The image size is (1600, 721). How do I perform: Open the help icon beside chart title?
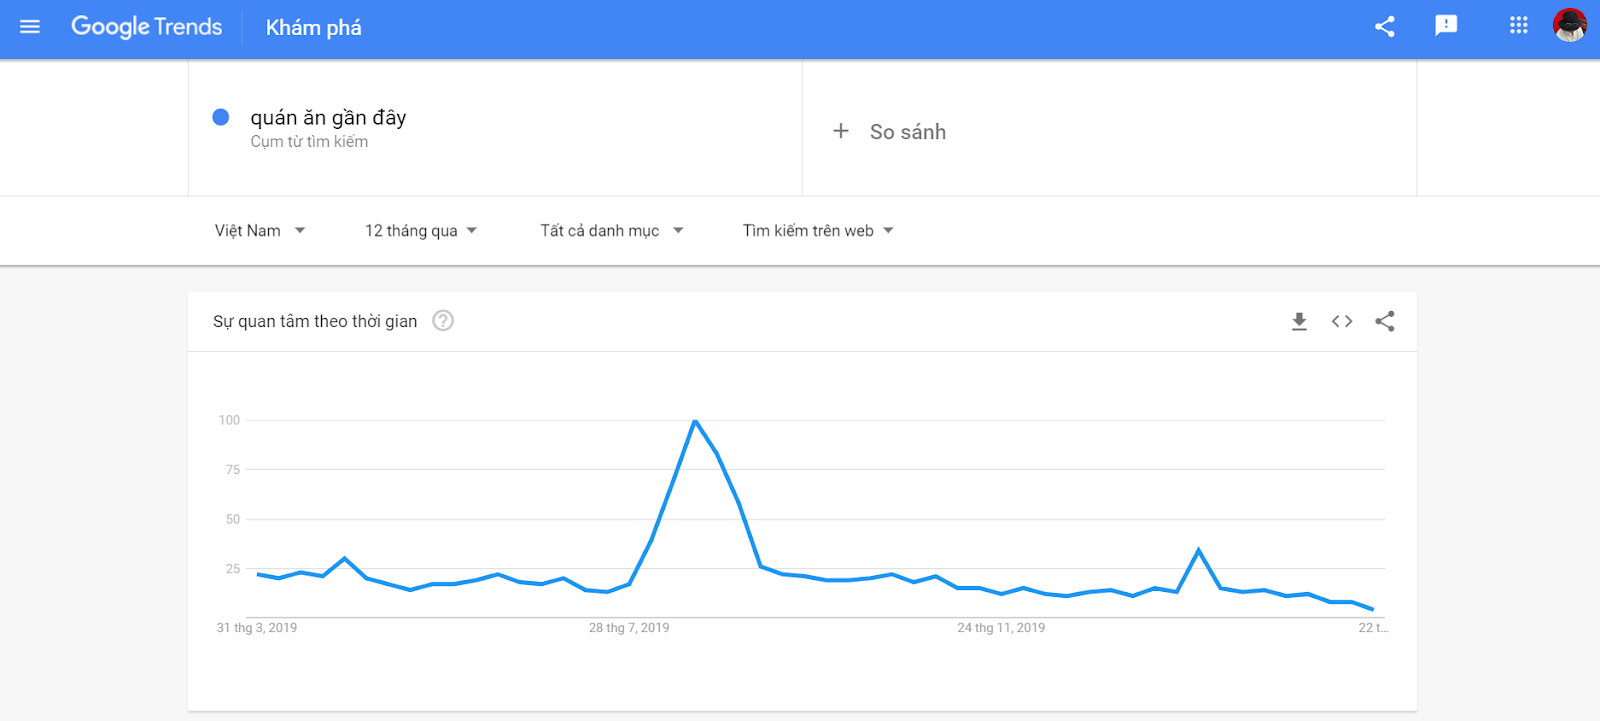click(x=443, y=321)
